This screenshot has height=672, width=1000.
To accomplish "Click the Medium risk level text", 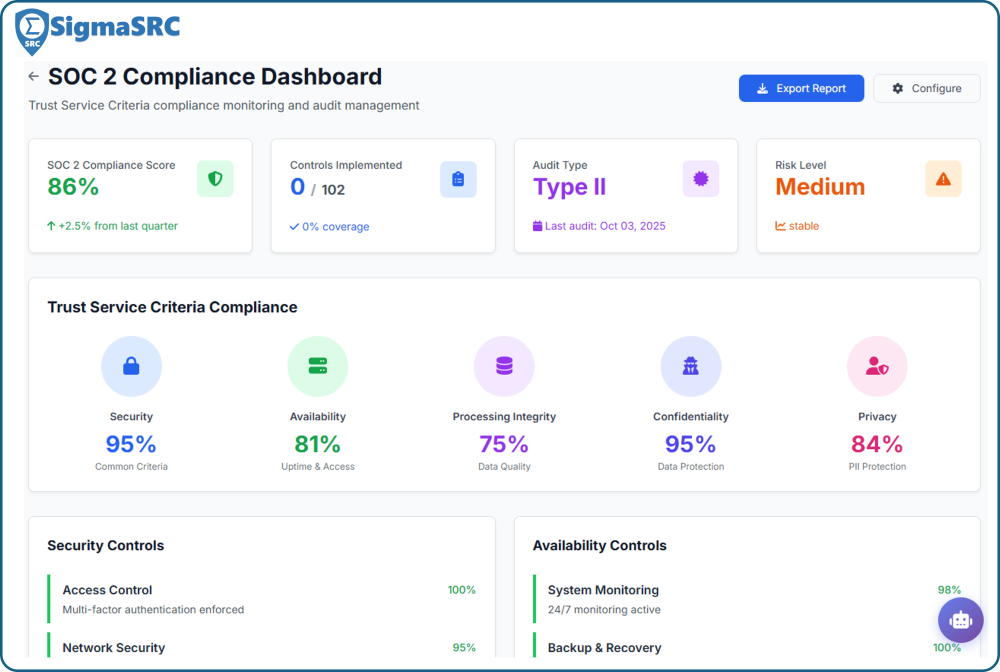I will pos(820,187).
